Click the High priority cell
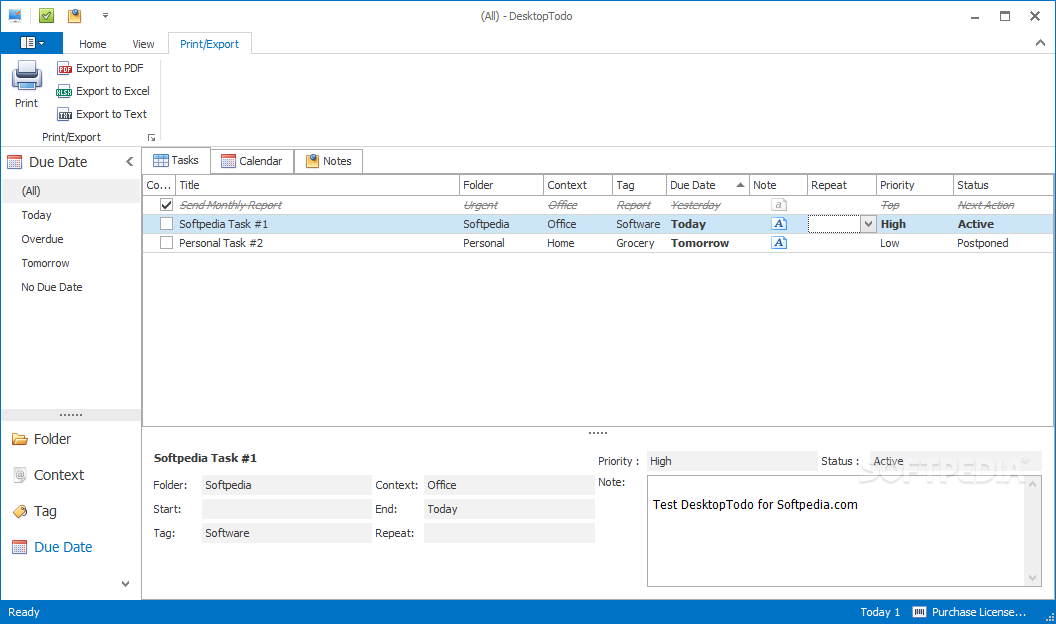1056x624 pixels. [x=915, y=224]
